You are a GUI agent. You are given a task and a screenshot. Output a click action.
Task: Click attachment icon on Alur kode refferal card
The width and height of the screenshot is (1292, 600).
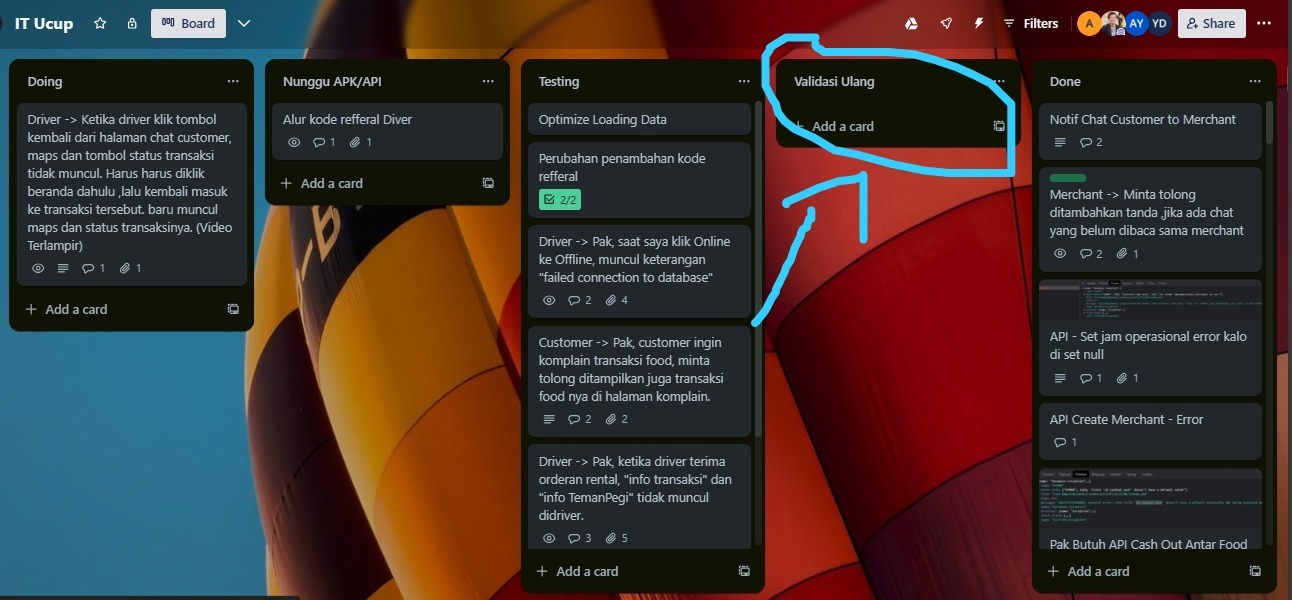pos(355,143)
